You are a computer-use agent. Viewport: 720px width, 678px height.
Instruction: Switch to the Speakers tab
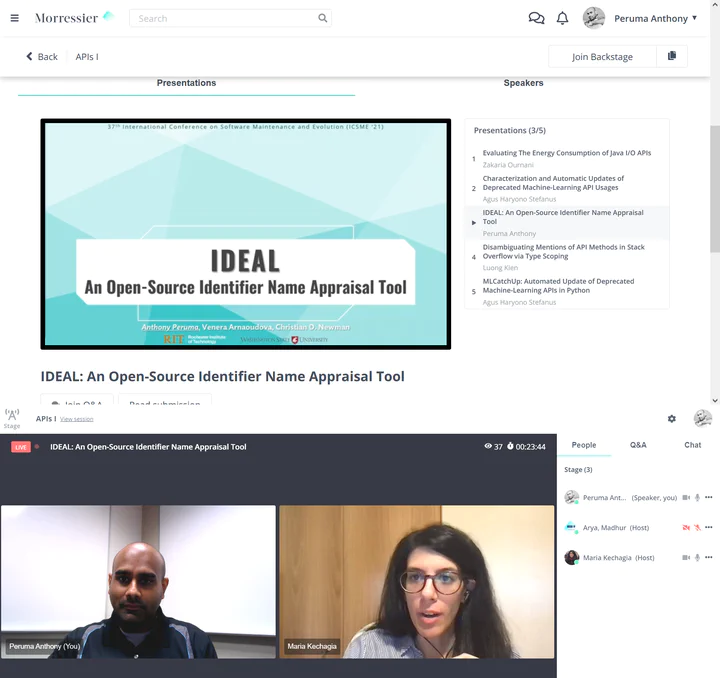(523, 83)
